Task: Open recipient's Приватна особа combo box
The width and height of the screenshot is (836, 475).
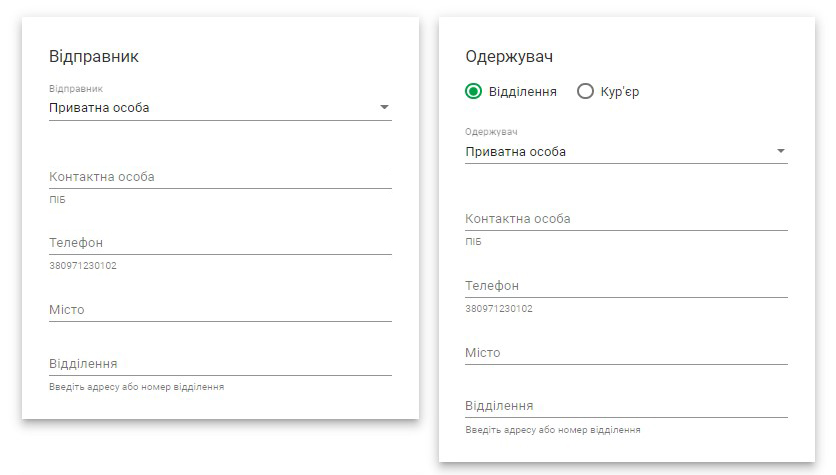Action: (x=626, y=151)
